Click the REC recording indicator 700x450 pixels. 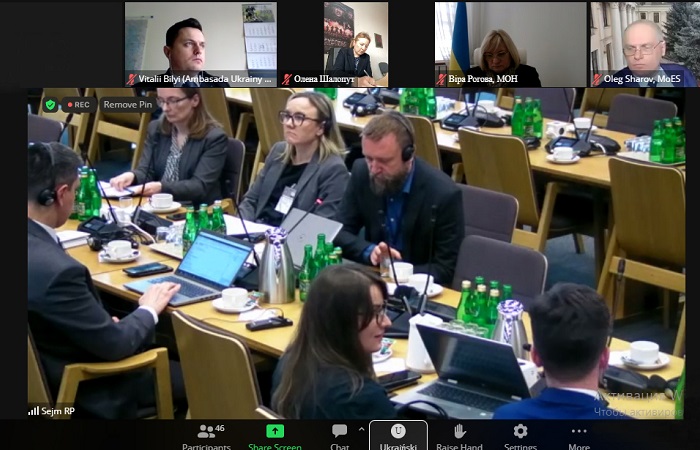tap(79, 105)
